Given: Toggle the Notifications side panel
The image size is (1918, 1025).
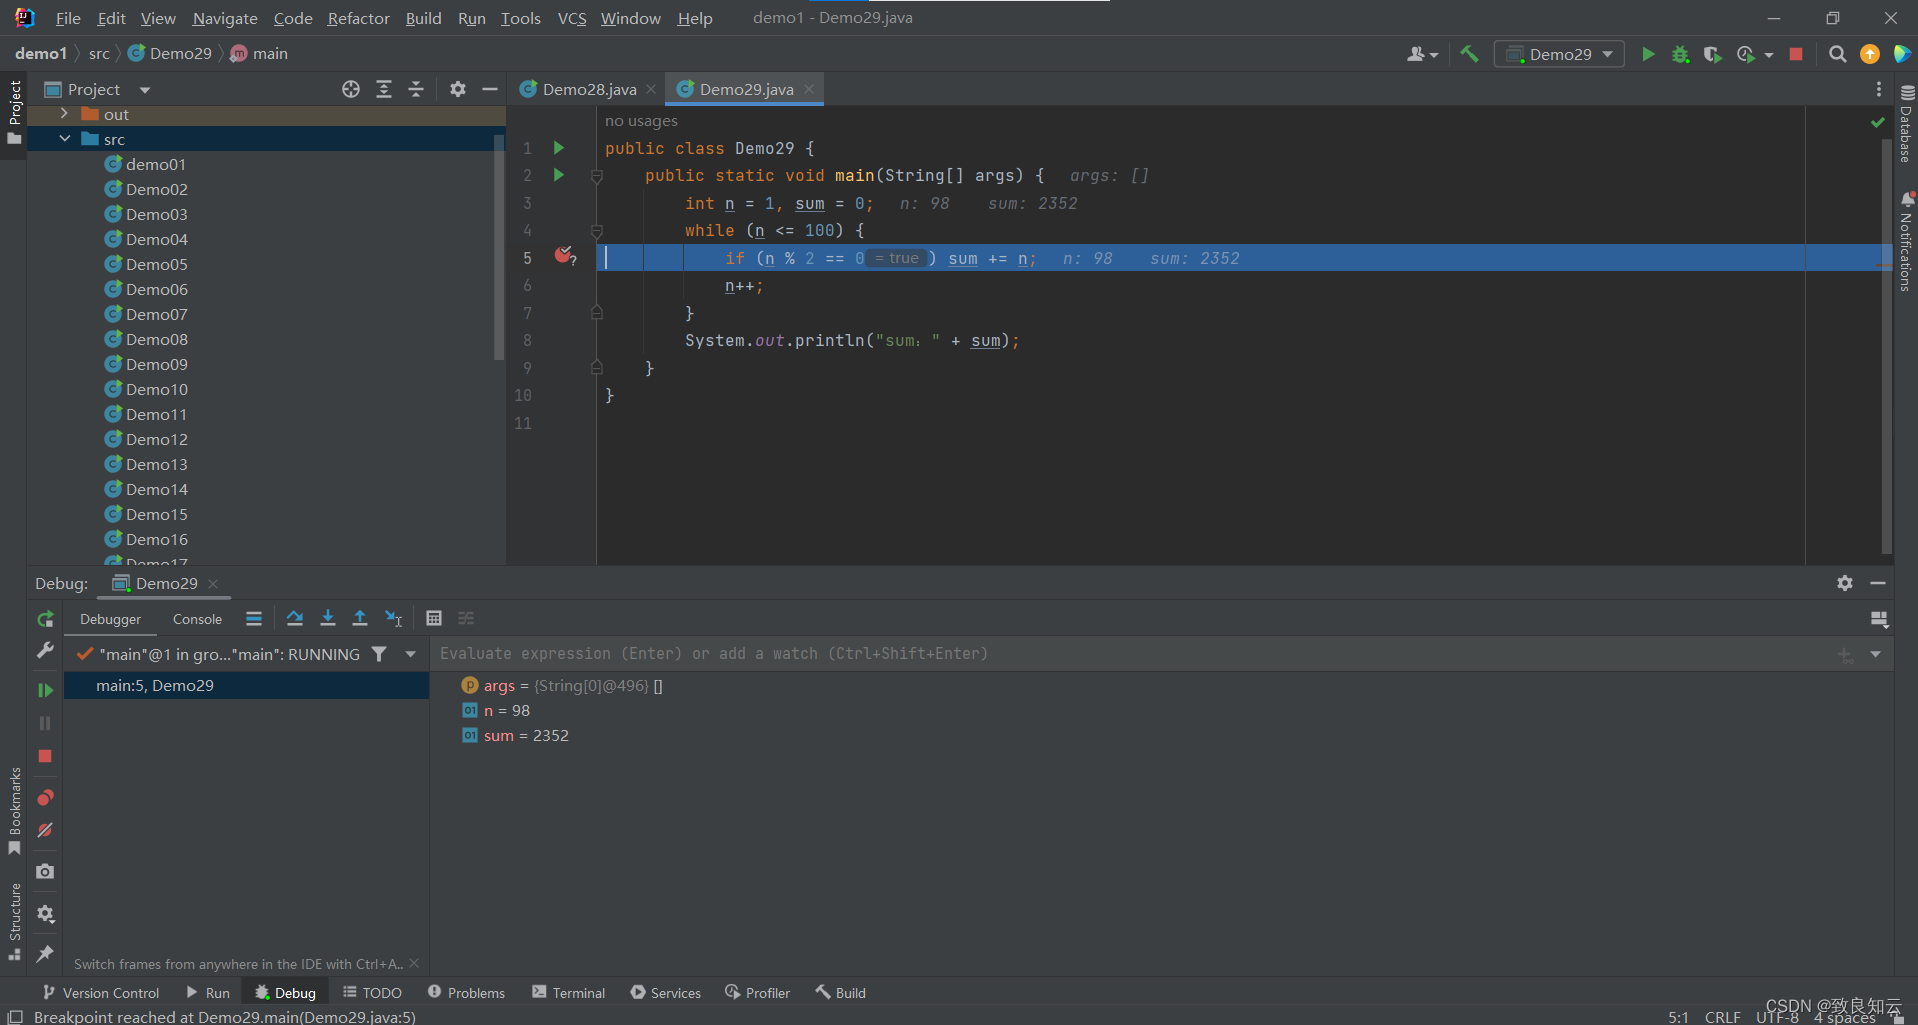Looking at the screenshot, I should tap(1906, 242).
